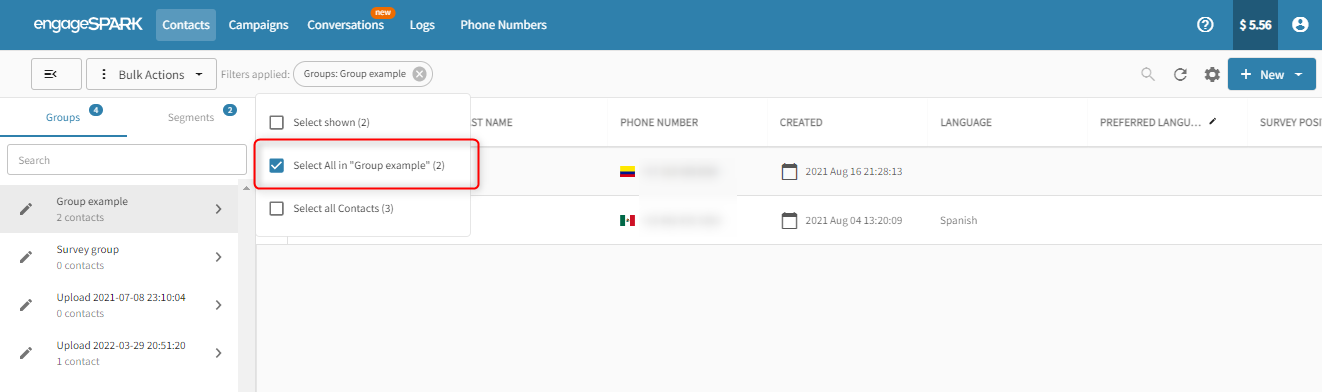The height and width of the screenshot is (392, 1322).
Task: Remove the Groups: Group example filter
Action: coord(419,74)
